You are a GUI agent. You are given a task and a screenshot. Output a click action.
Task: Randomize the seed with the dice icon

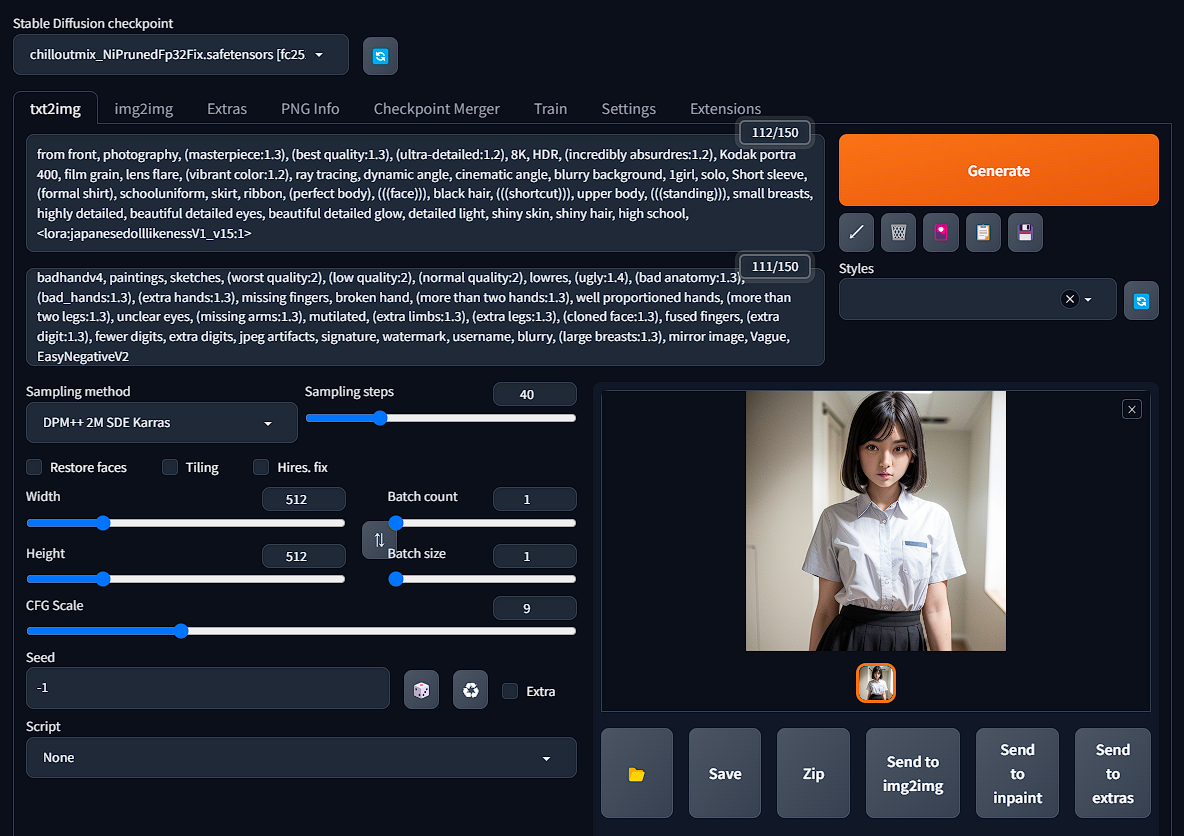(x=421, y=690)
